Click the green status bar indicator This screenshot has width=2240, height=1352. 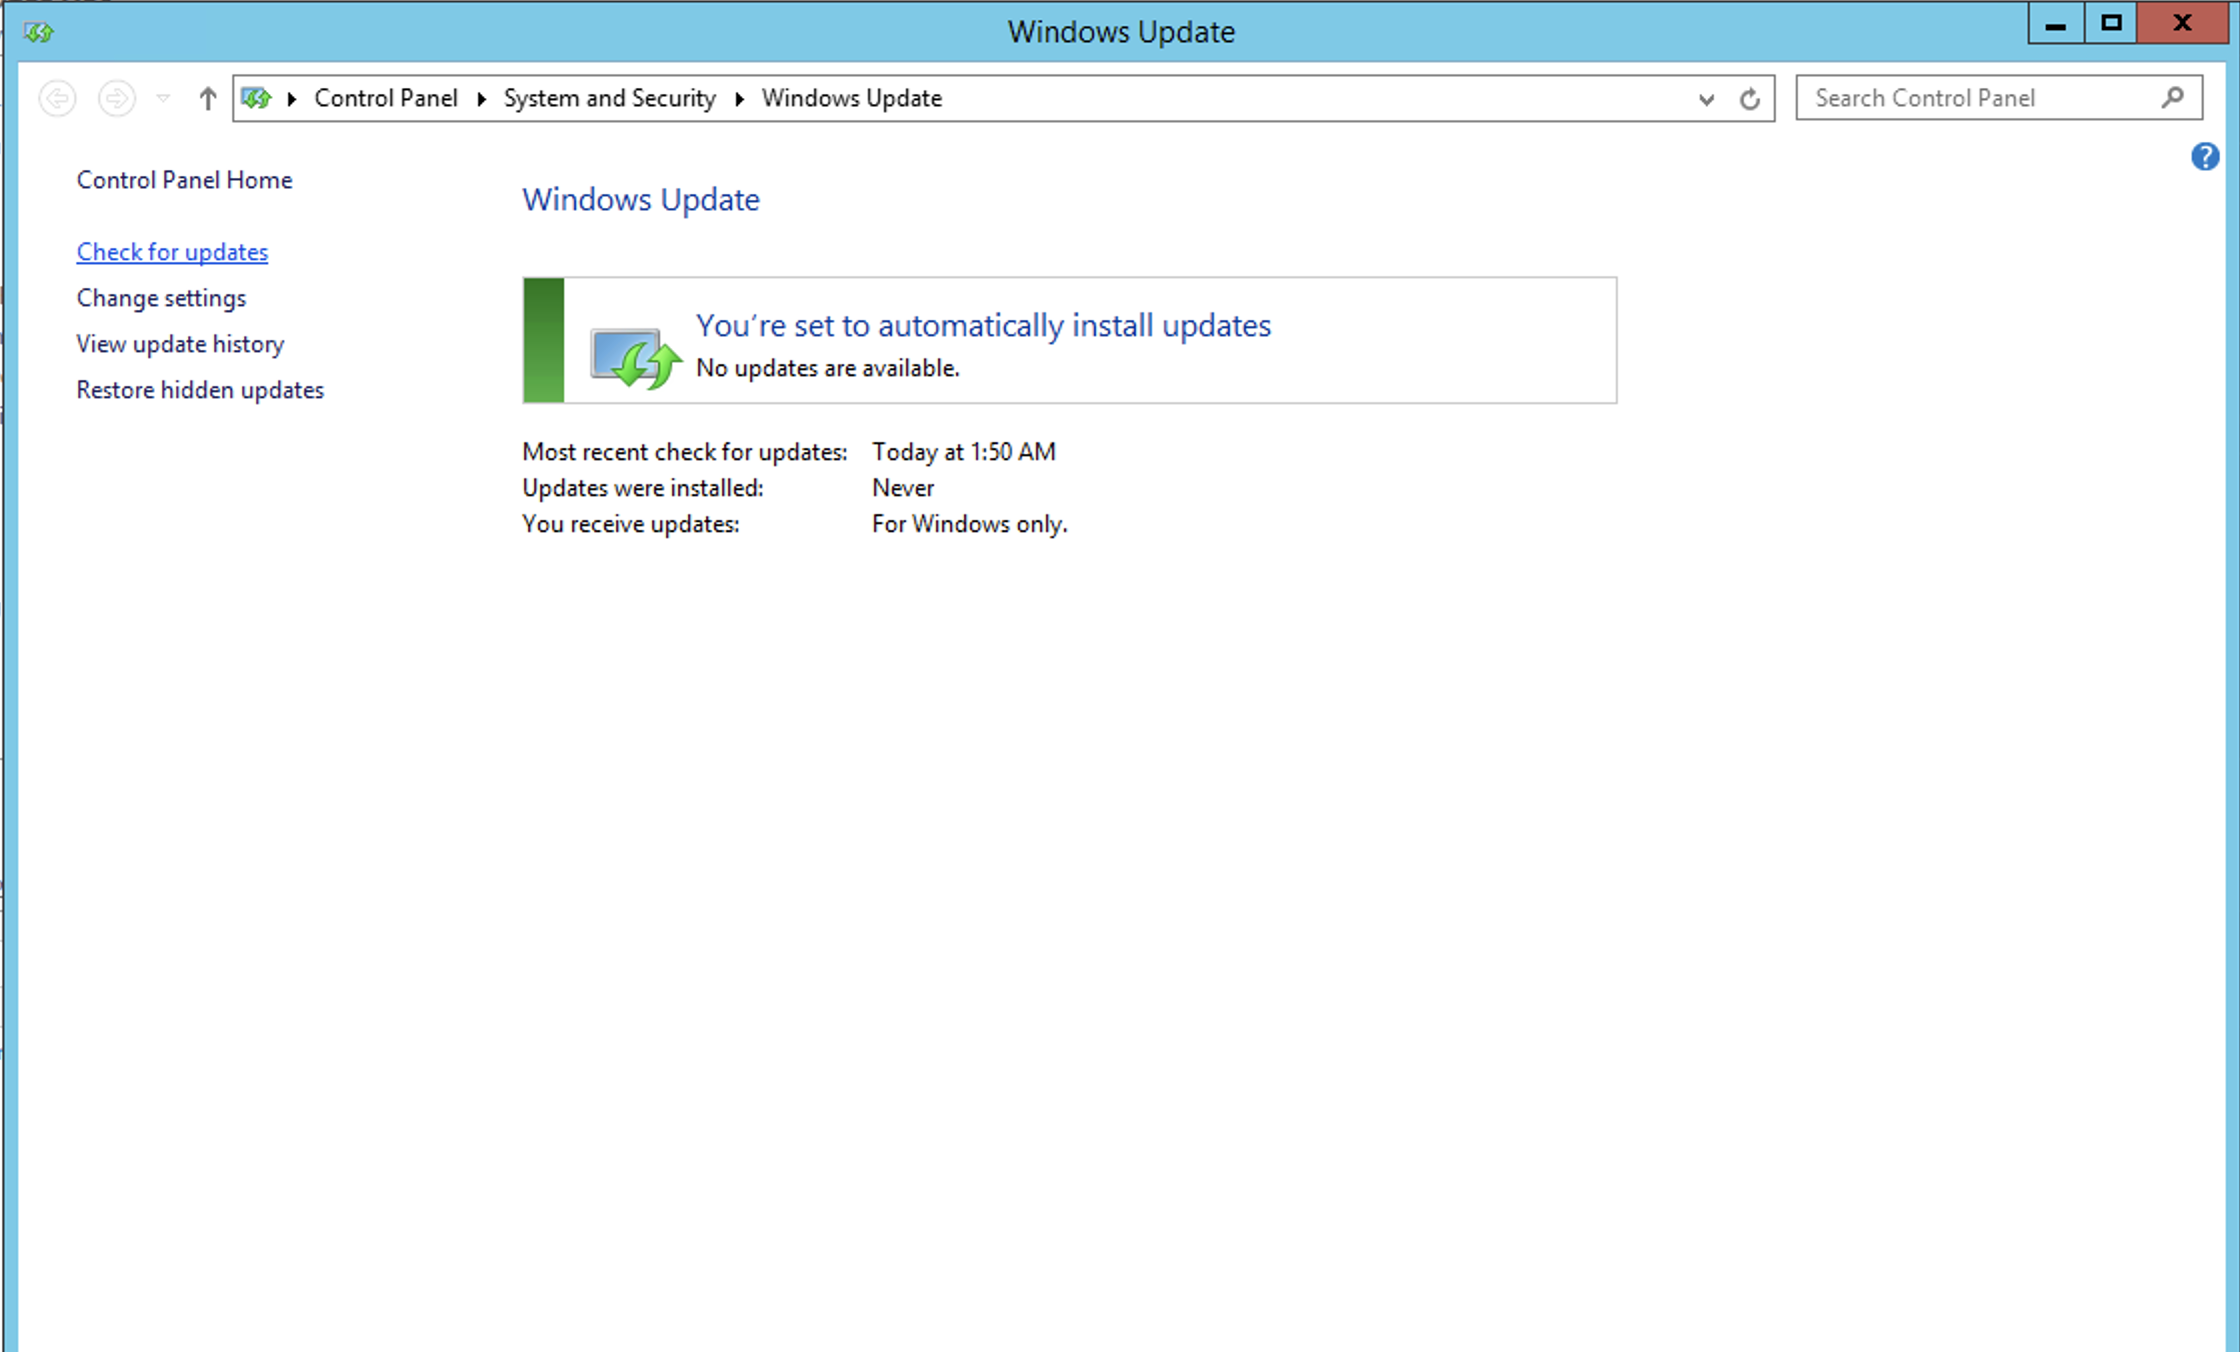click(544, 340)
